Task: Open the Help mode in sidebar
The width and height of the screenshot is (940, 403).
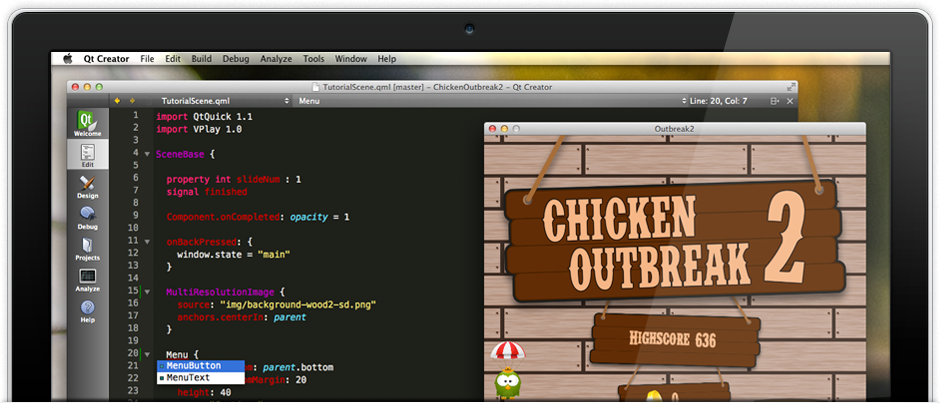Action: point(88,311)
